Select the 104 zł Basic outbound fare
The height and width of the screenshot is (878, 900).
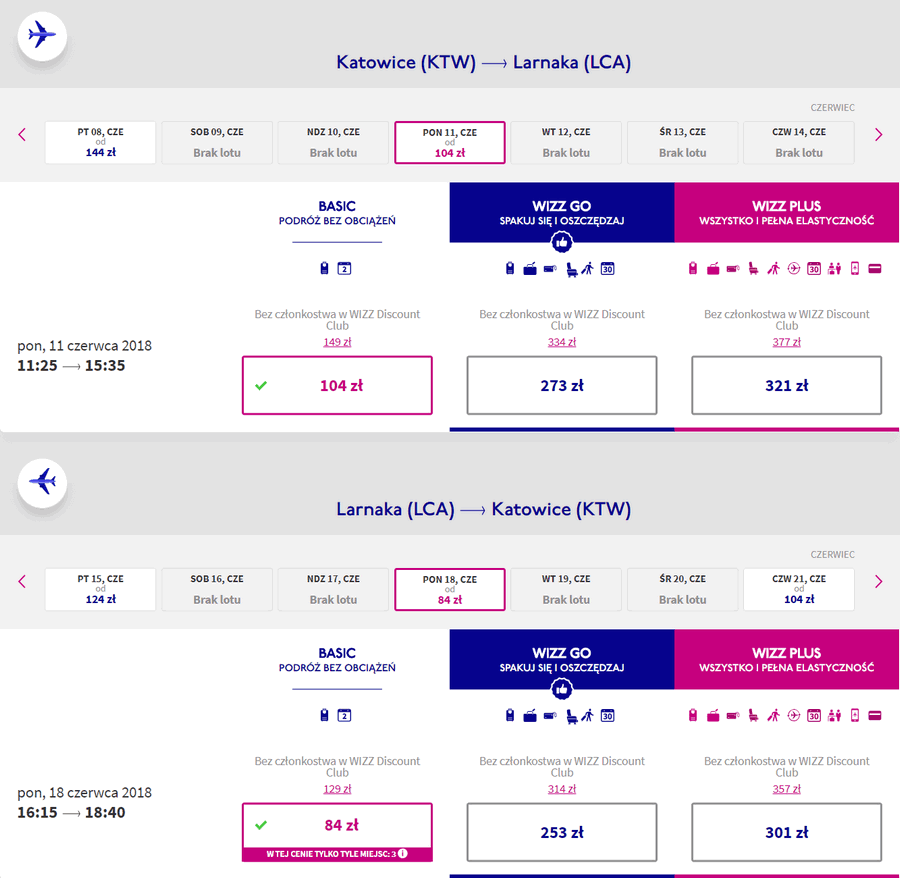tap(337, 385)
